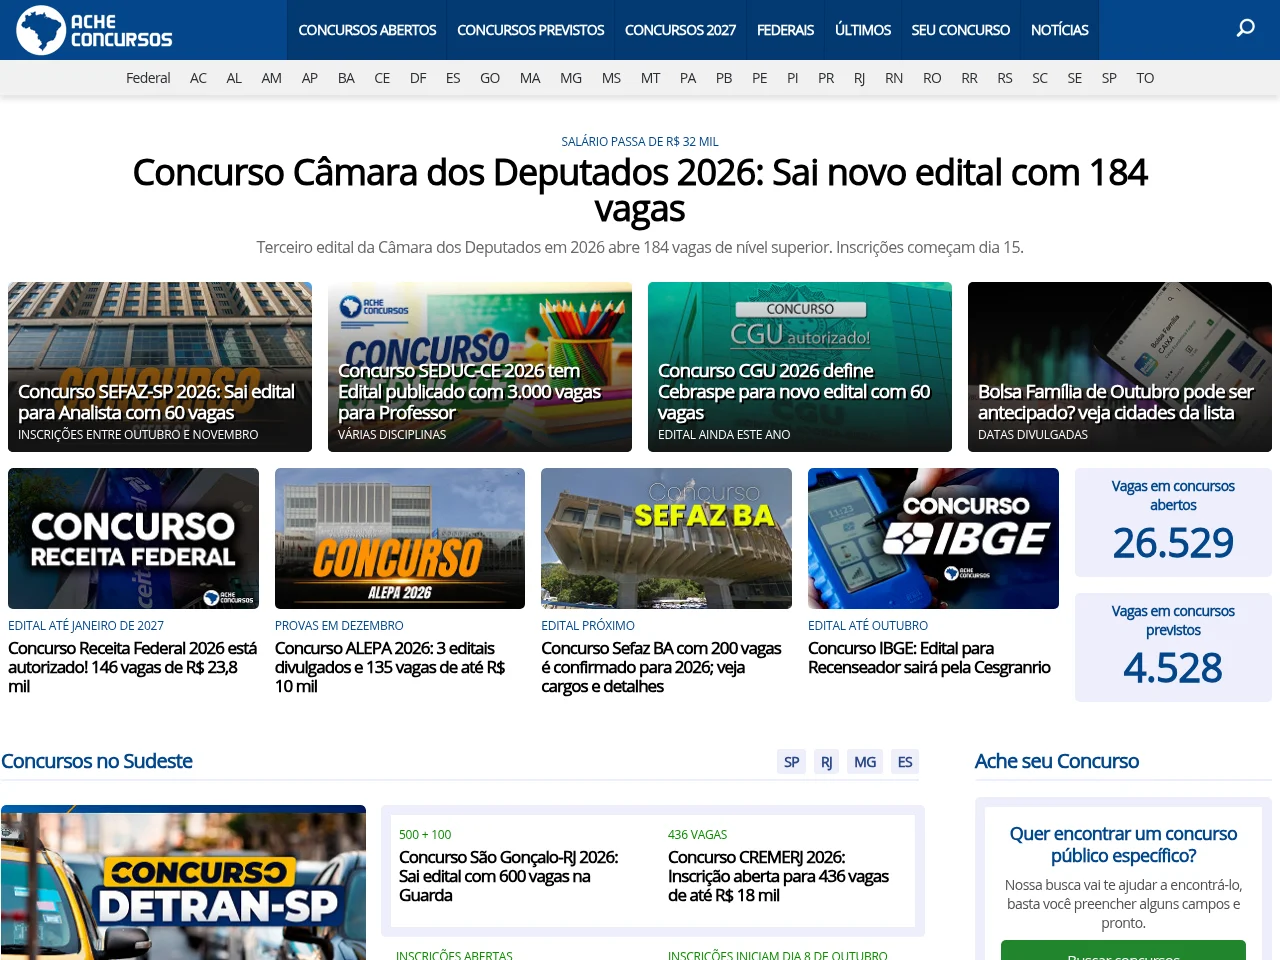The width and height of the screenshot is (1280, 960).
Task: Choose RJ state link in top bar
Action: (859, 78)
